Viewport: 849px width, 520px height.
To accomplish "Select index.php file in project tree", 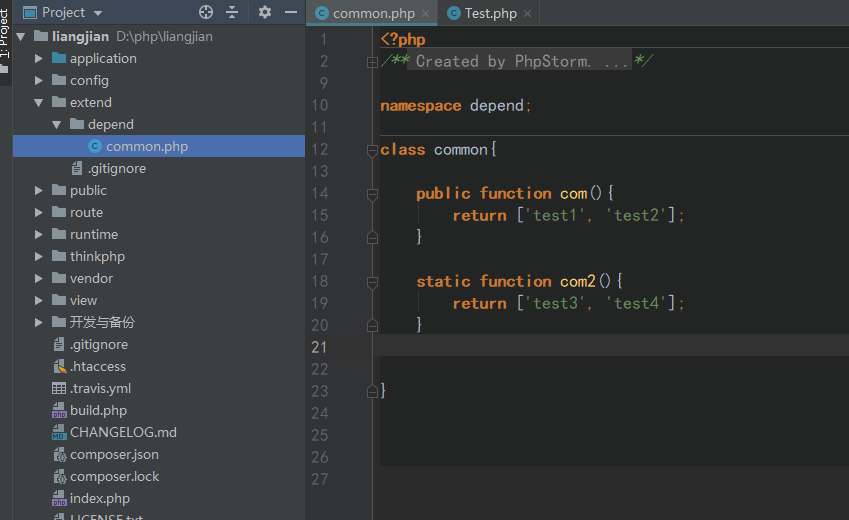I will pyautogui.click(x=100, y=499).
